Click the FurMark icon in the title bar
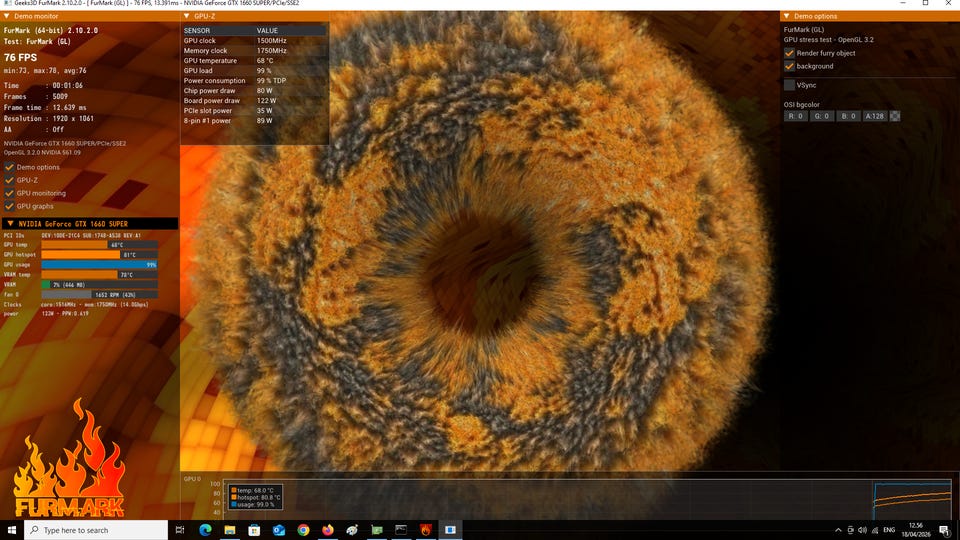Screen dimensions: 960x540 (x=7, y=3)
